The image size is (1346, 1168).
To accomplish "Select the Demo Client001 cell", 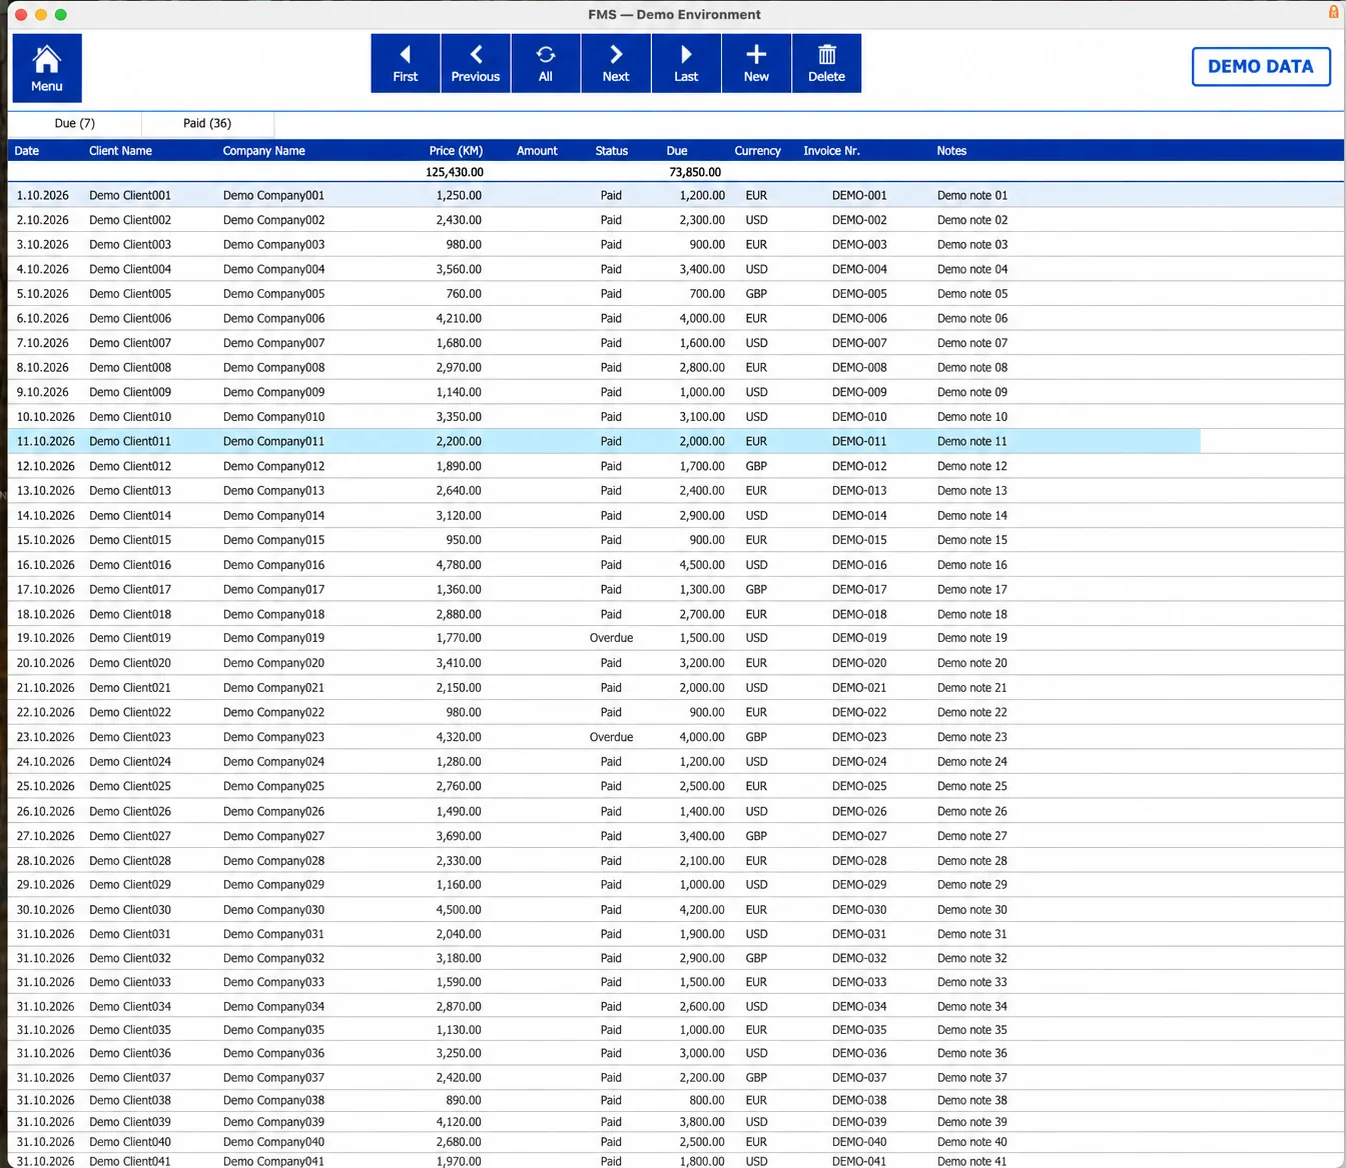I will [x=130, y=196].
